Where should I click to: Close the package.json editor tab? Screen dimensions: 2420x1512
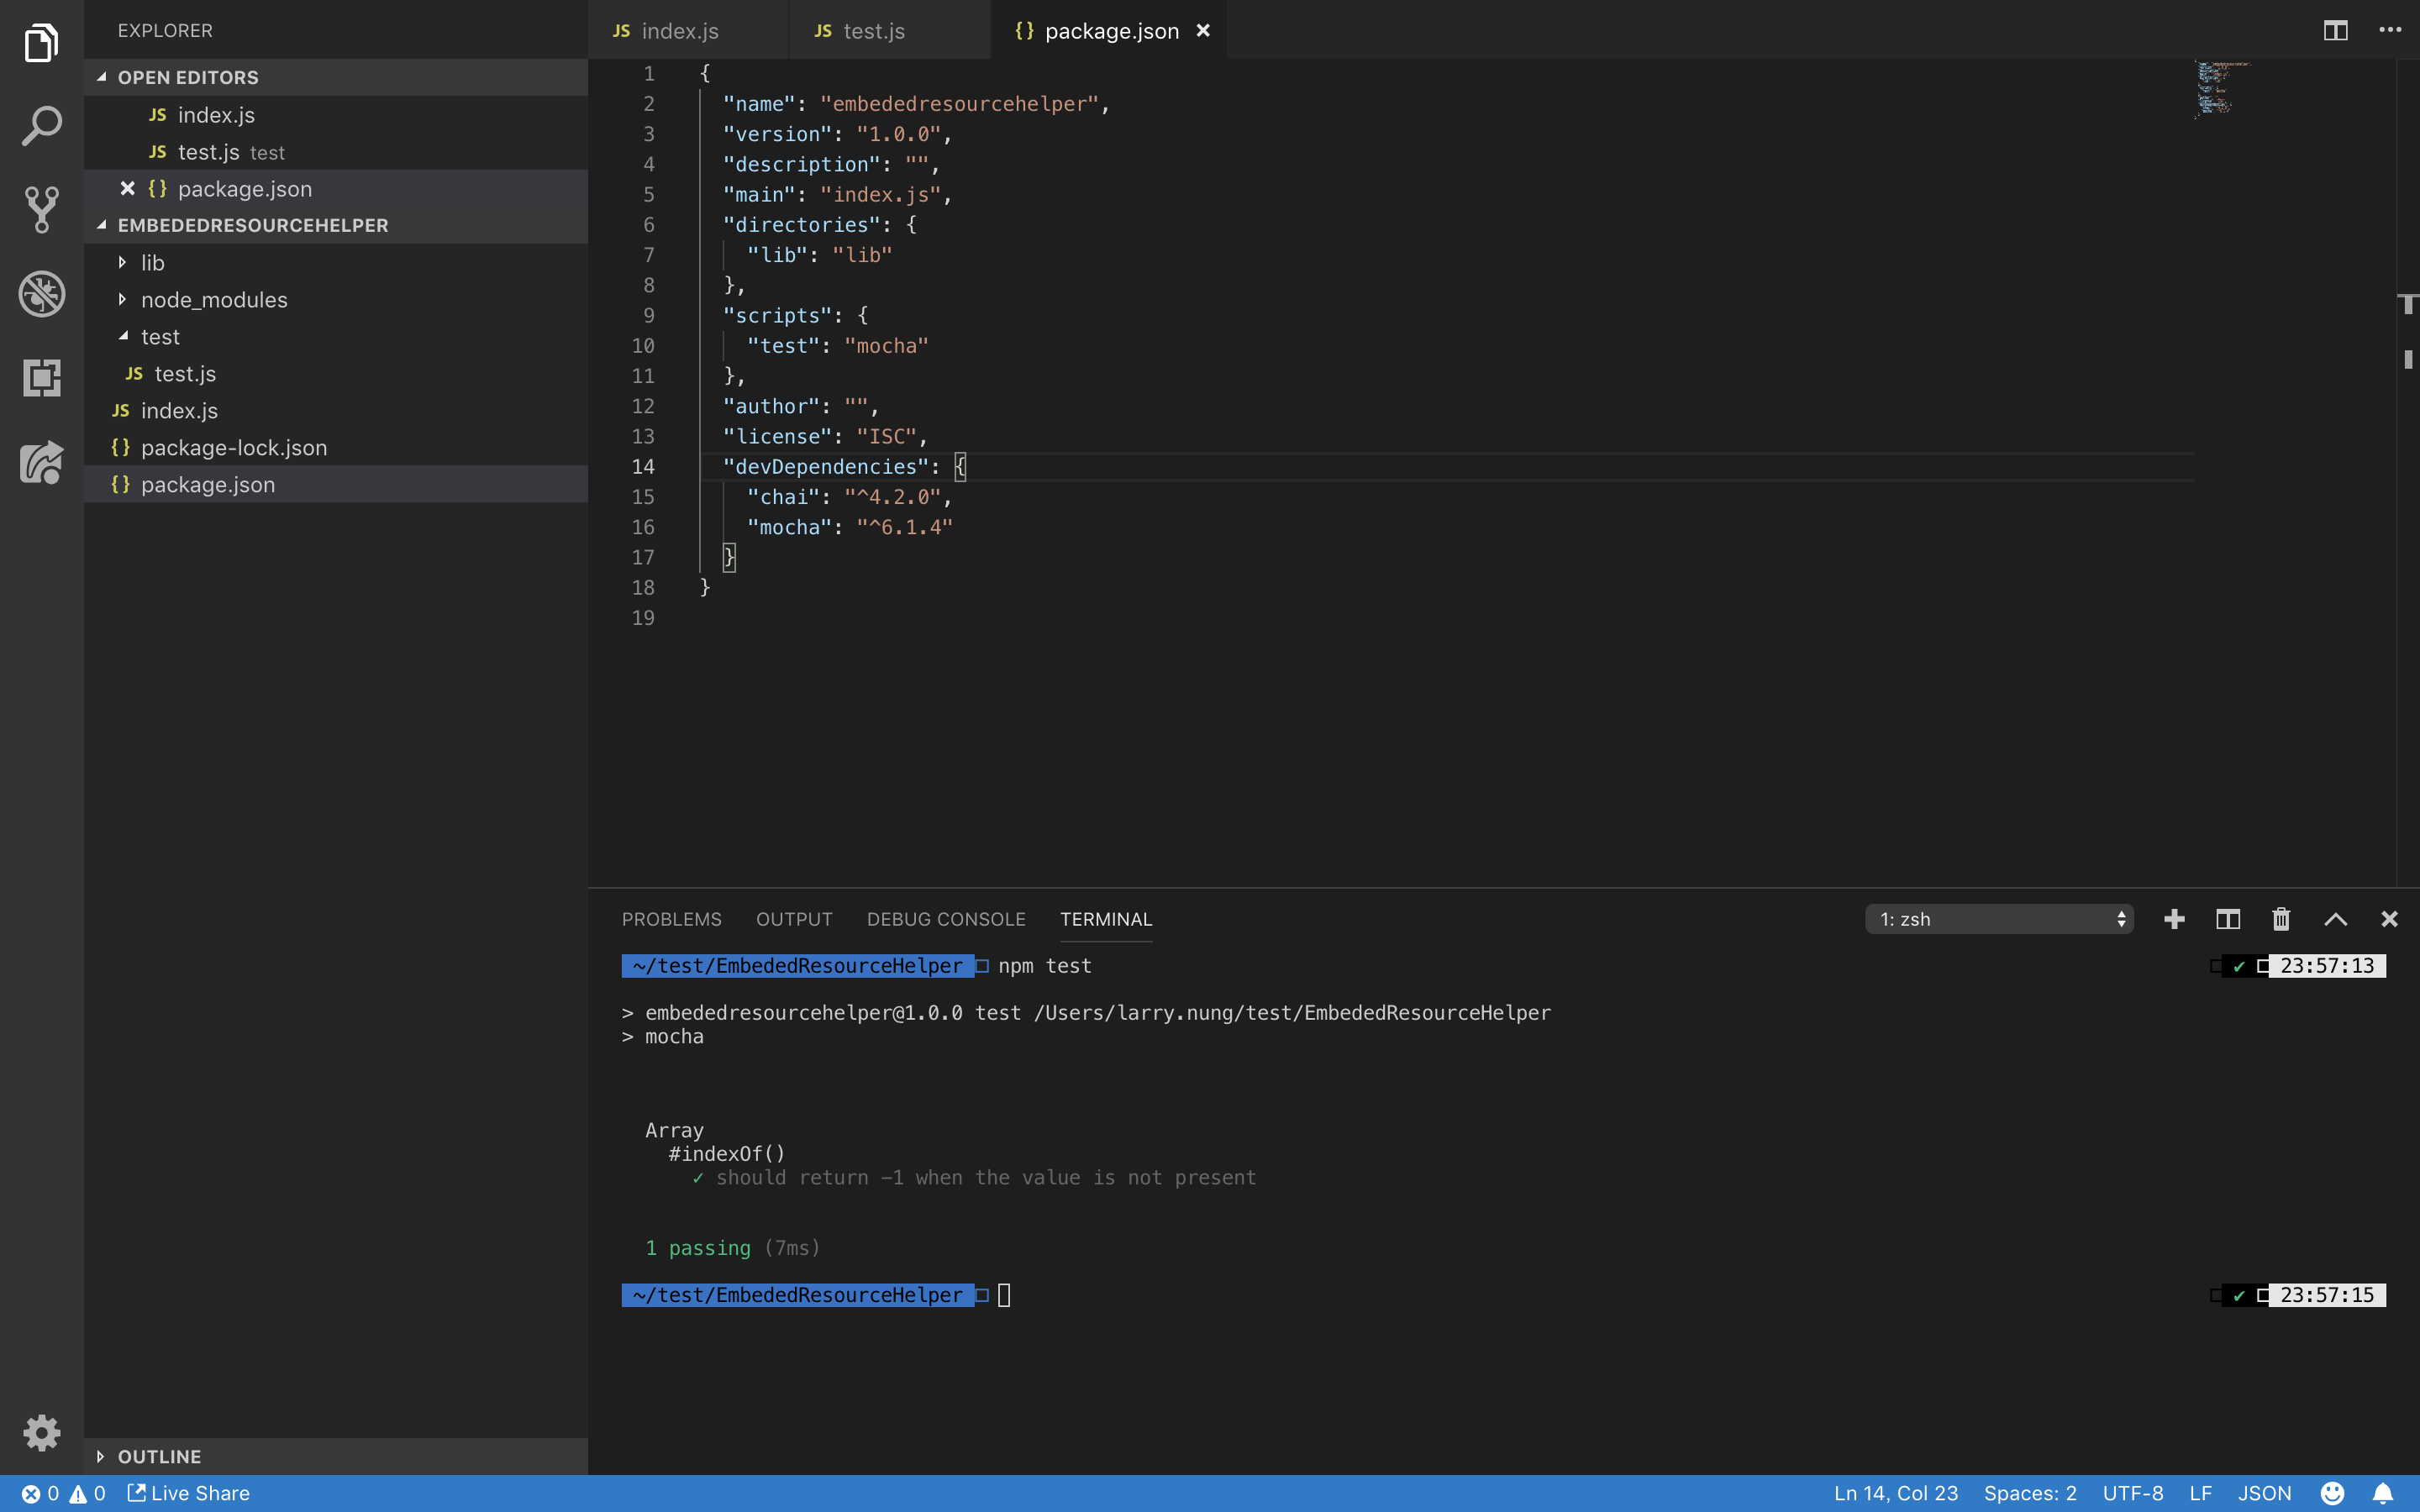[1203, 31]
